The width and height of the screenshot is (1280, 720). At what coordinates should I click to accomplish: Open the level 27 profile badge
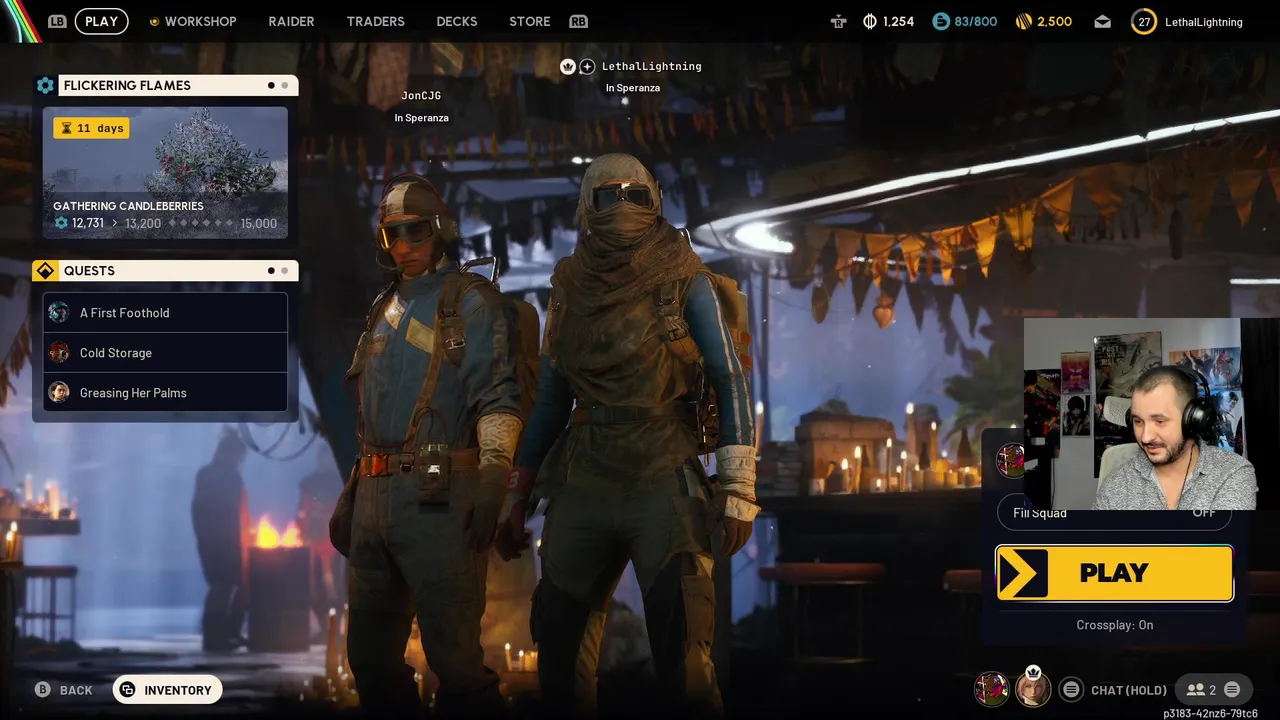coord(1143,21)
